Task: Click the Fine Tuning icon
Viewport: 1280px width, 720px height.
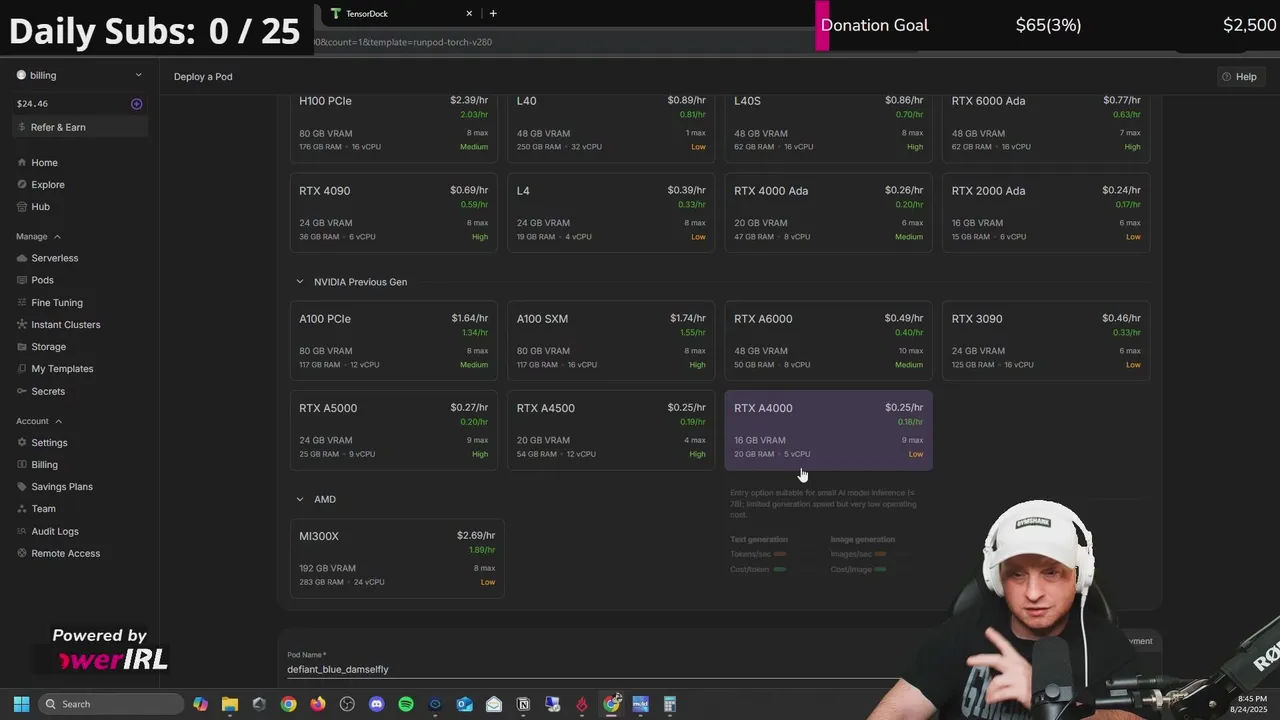Action: (21, 302)
